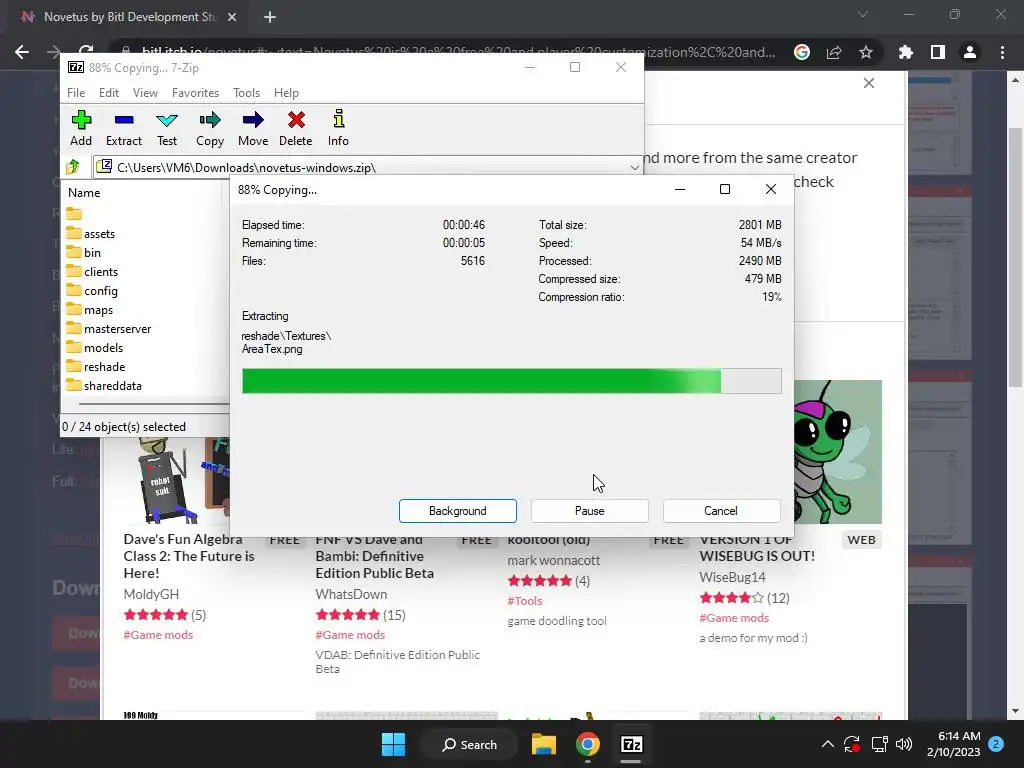Image resolution: width=1024 pixels, height=768 pixels.
Task: Open the View menu in 7-Zip
Action: (x=145, y=93)
